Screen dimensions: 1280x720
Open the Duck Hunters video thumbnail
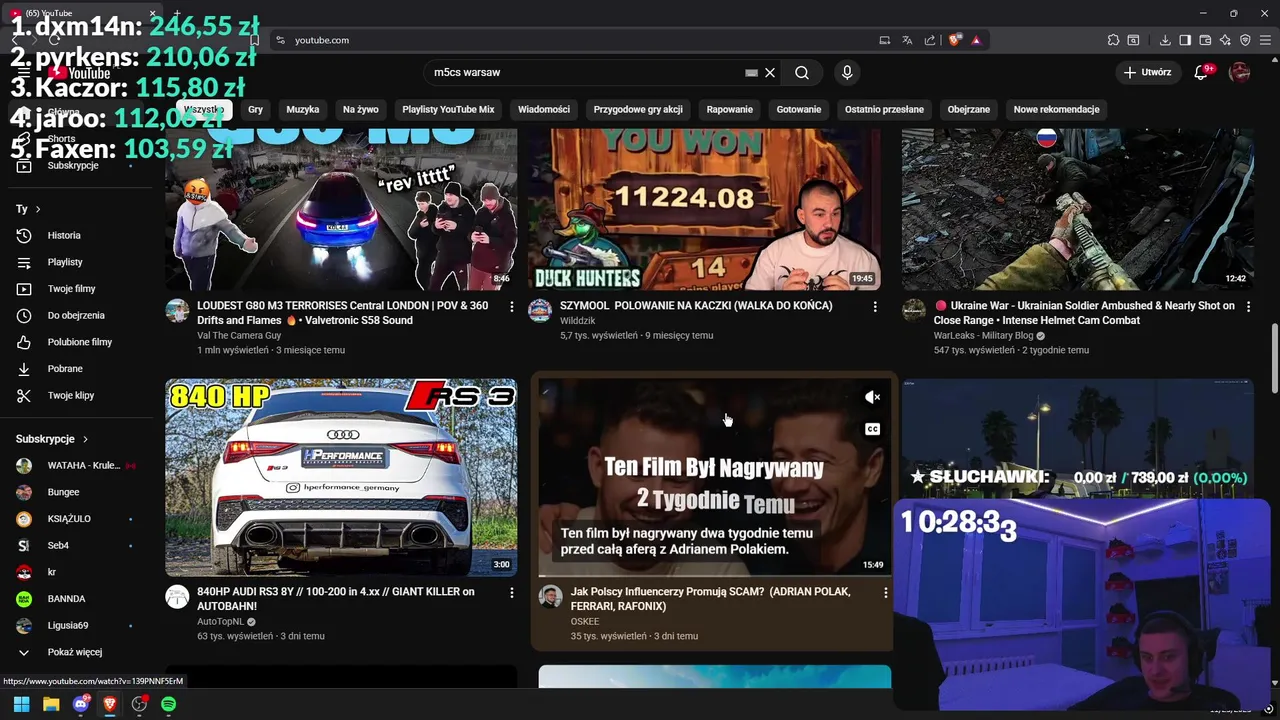[705, 208]
